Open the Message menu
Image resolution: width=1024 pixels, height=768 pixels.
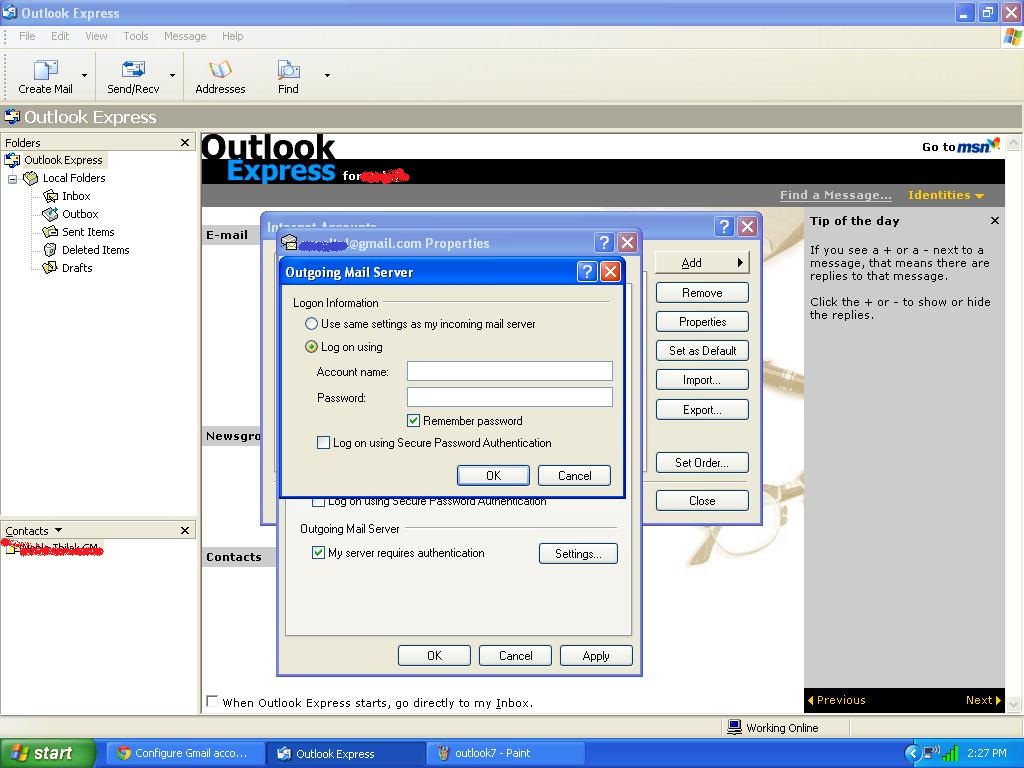(x=185, y=36)
